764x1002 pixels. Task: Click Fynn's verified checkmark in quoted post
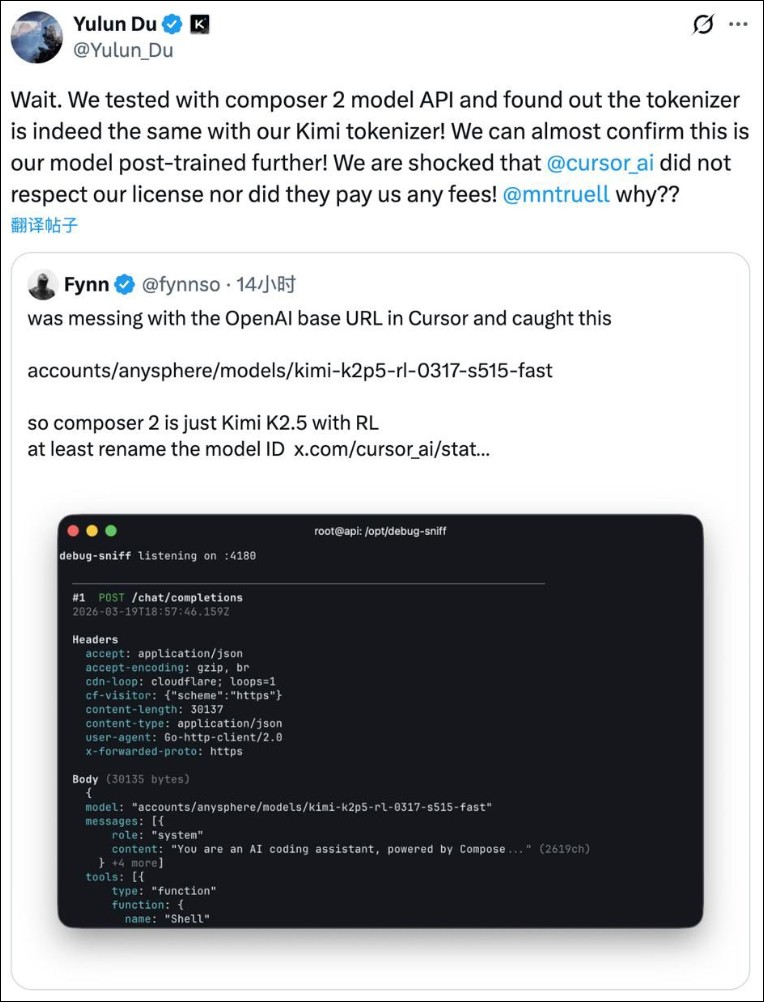pos(124,283)
